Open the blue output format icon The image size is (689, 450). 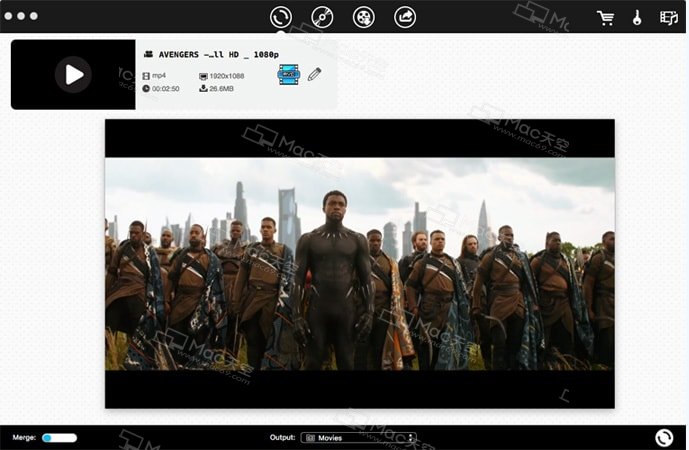pyautogui.click(x=289, y=75)
